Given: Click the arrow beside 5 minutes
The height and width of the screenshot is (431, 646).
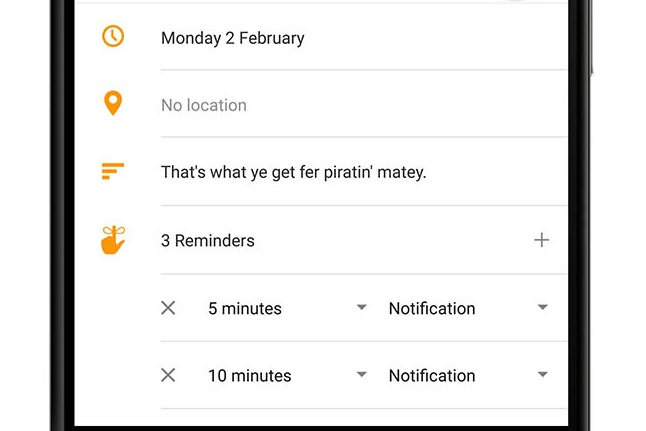Looking at the screenshot, I should 361,307.
